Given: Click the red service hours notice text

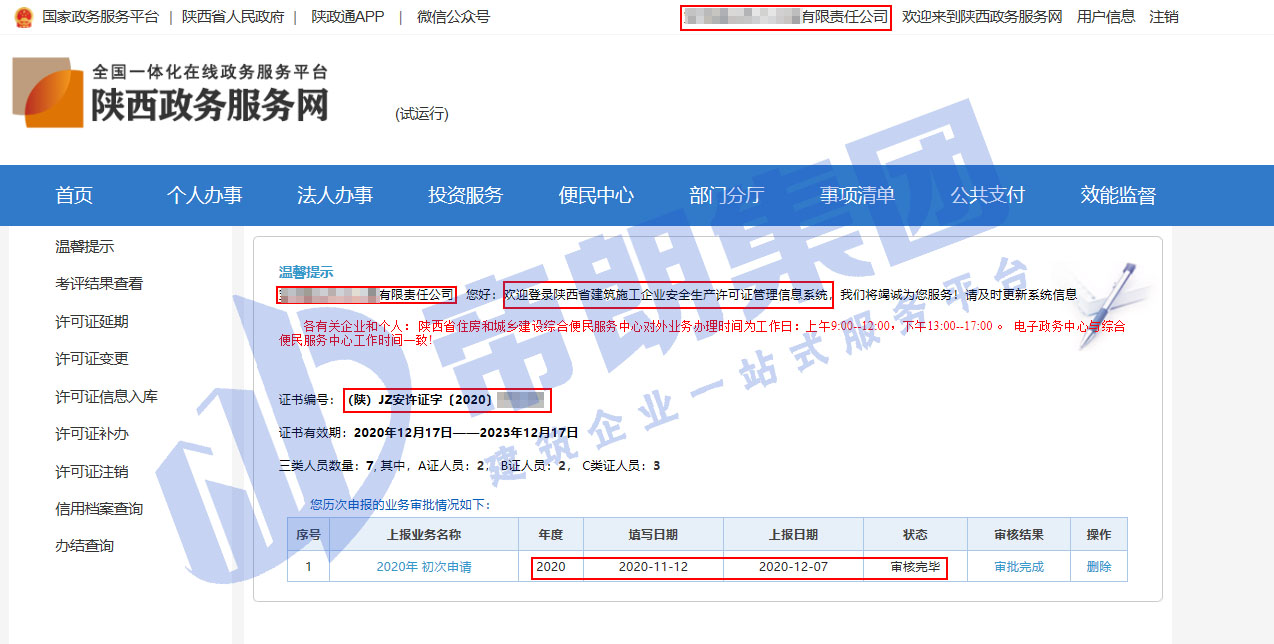Looking at the screenshot, I should (702, 333).
